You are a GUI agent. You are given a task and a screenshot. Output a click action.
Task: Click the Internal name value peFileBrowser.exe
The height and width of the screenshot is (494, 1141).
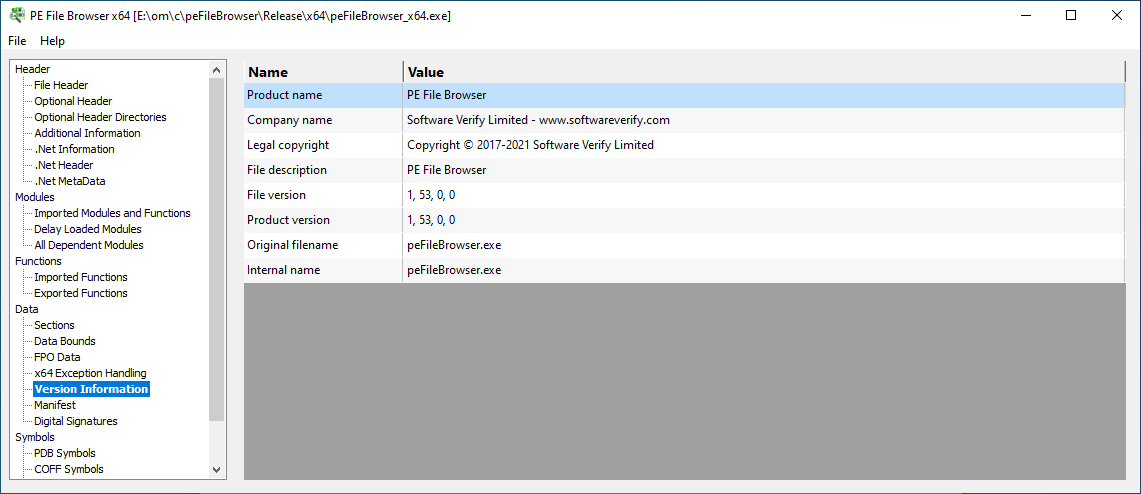pyautogui.click(x=454, y=270)
